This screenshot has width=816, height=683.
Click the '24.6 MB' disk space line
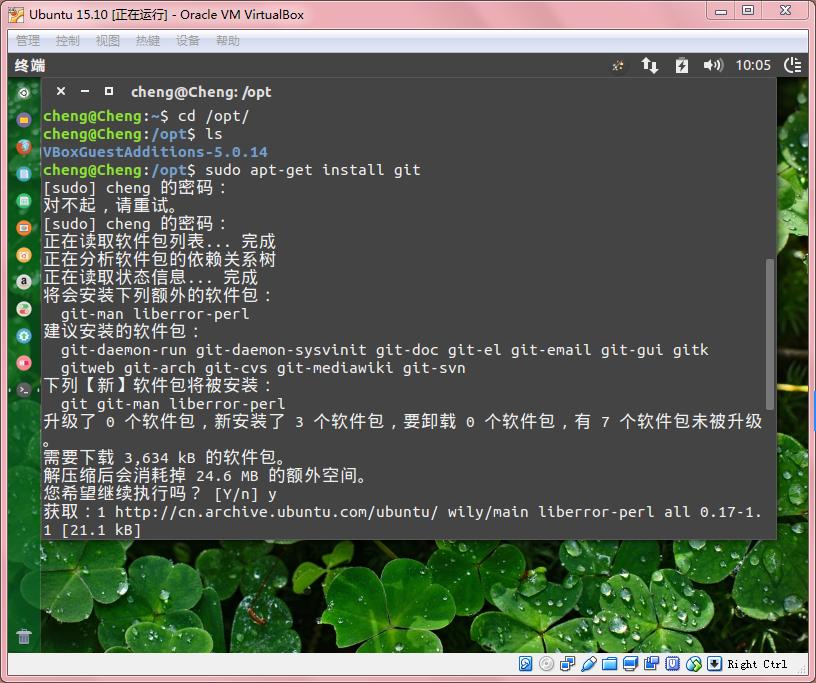click(205, 475)
